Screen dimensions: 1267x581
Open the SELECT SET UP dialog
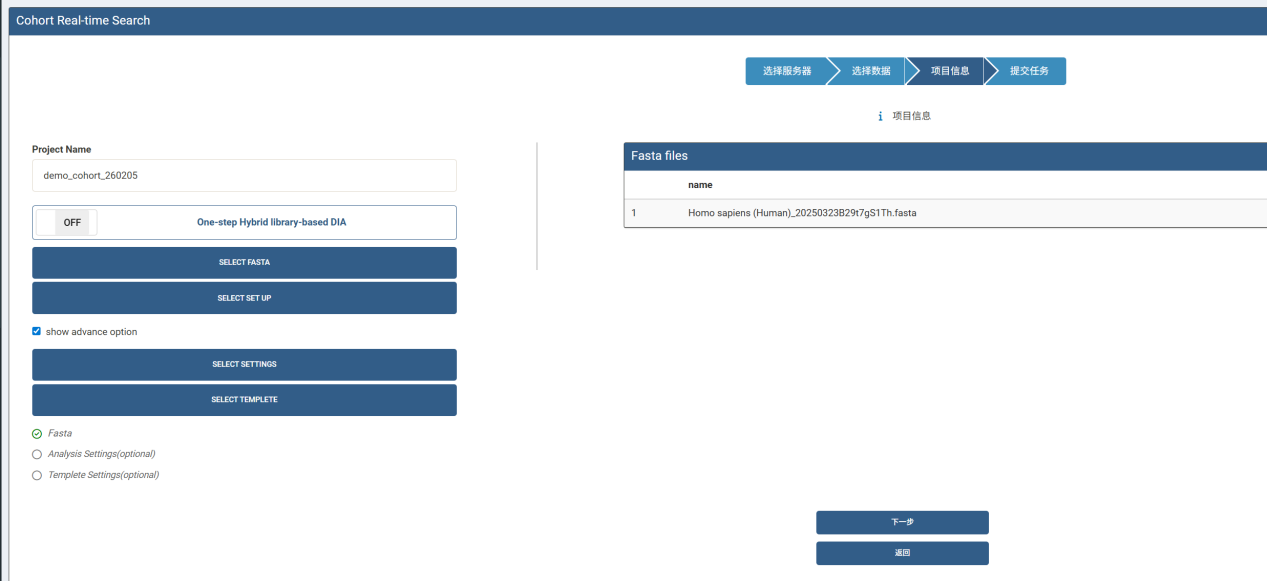pyautogui.click(x=244, y=298)
